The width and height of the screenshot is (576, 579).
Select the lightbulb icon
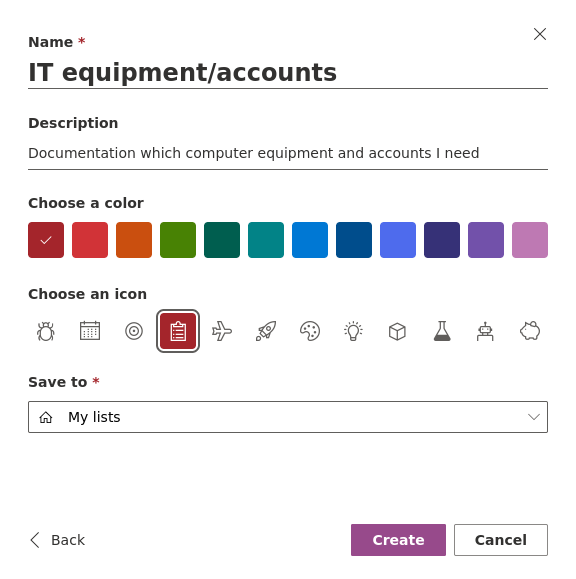pos(354,331)
